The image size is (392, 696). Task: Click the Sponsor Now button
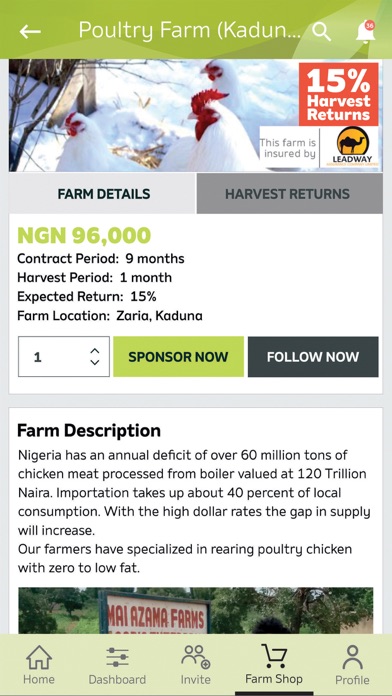pyautogui.click(x=178, y=356)
